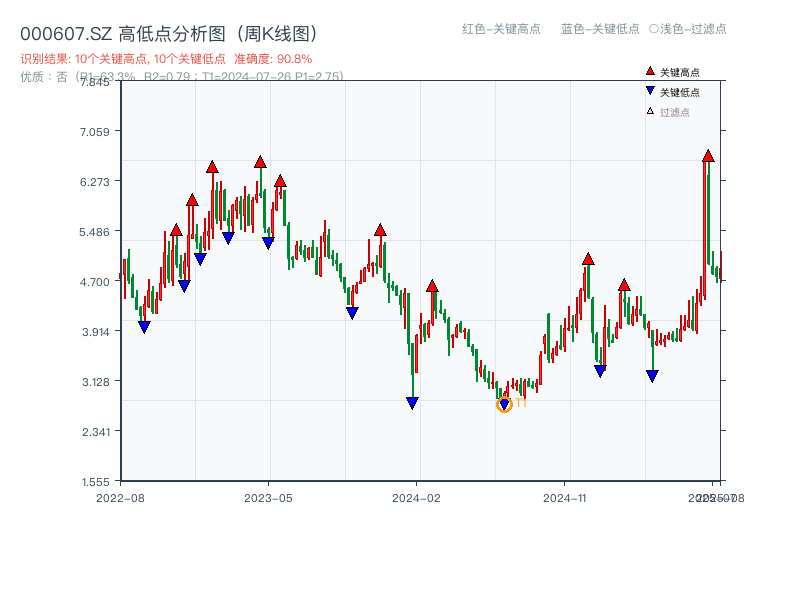Click the blue triangle marker near the 2024-02 low

click(x=413, y=401)
